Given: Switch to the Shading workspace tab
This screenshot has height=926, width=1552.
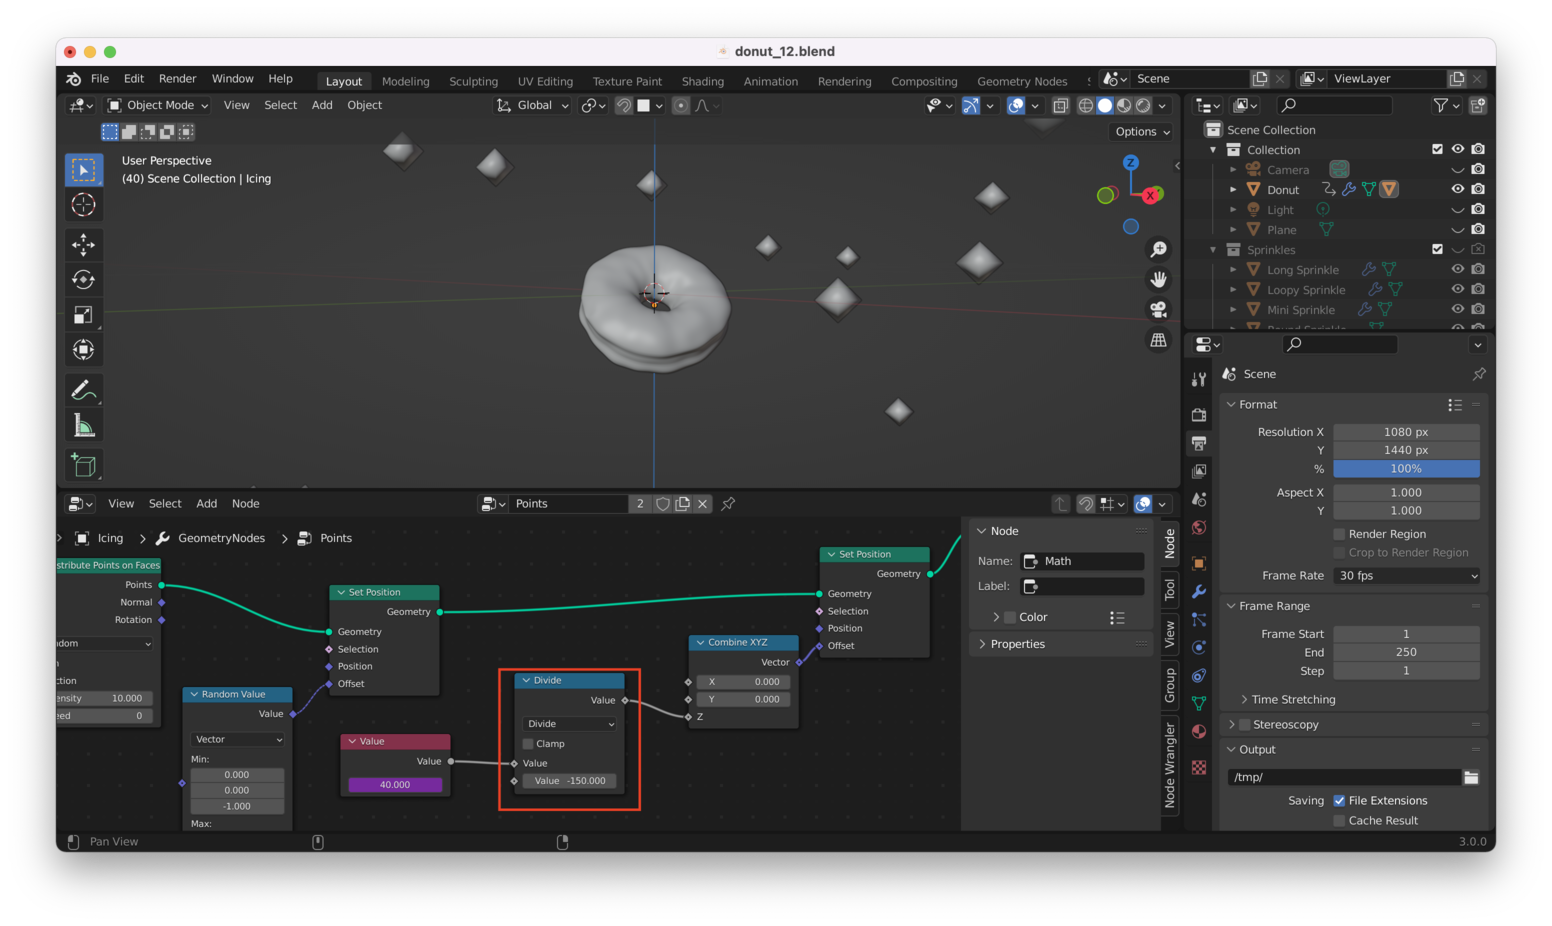Looking at the screenshot, I should 702,81.
